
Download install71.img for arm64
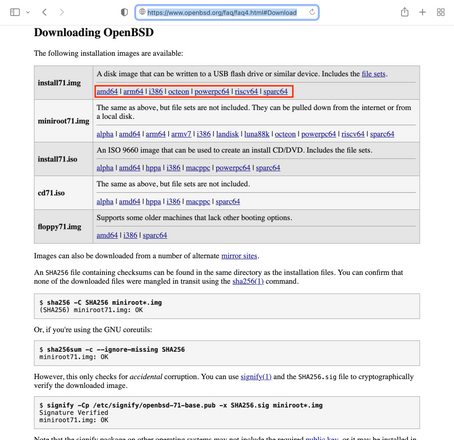click(x=133, y=91)
